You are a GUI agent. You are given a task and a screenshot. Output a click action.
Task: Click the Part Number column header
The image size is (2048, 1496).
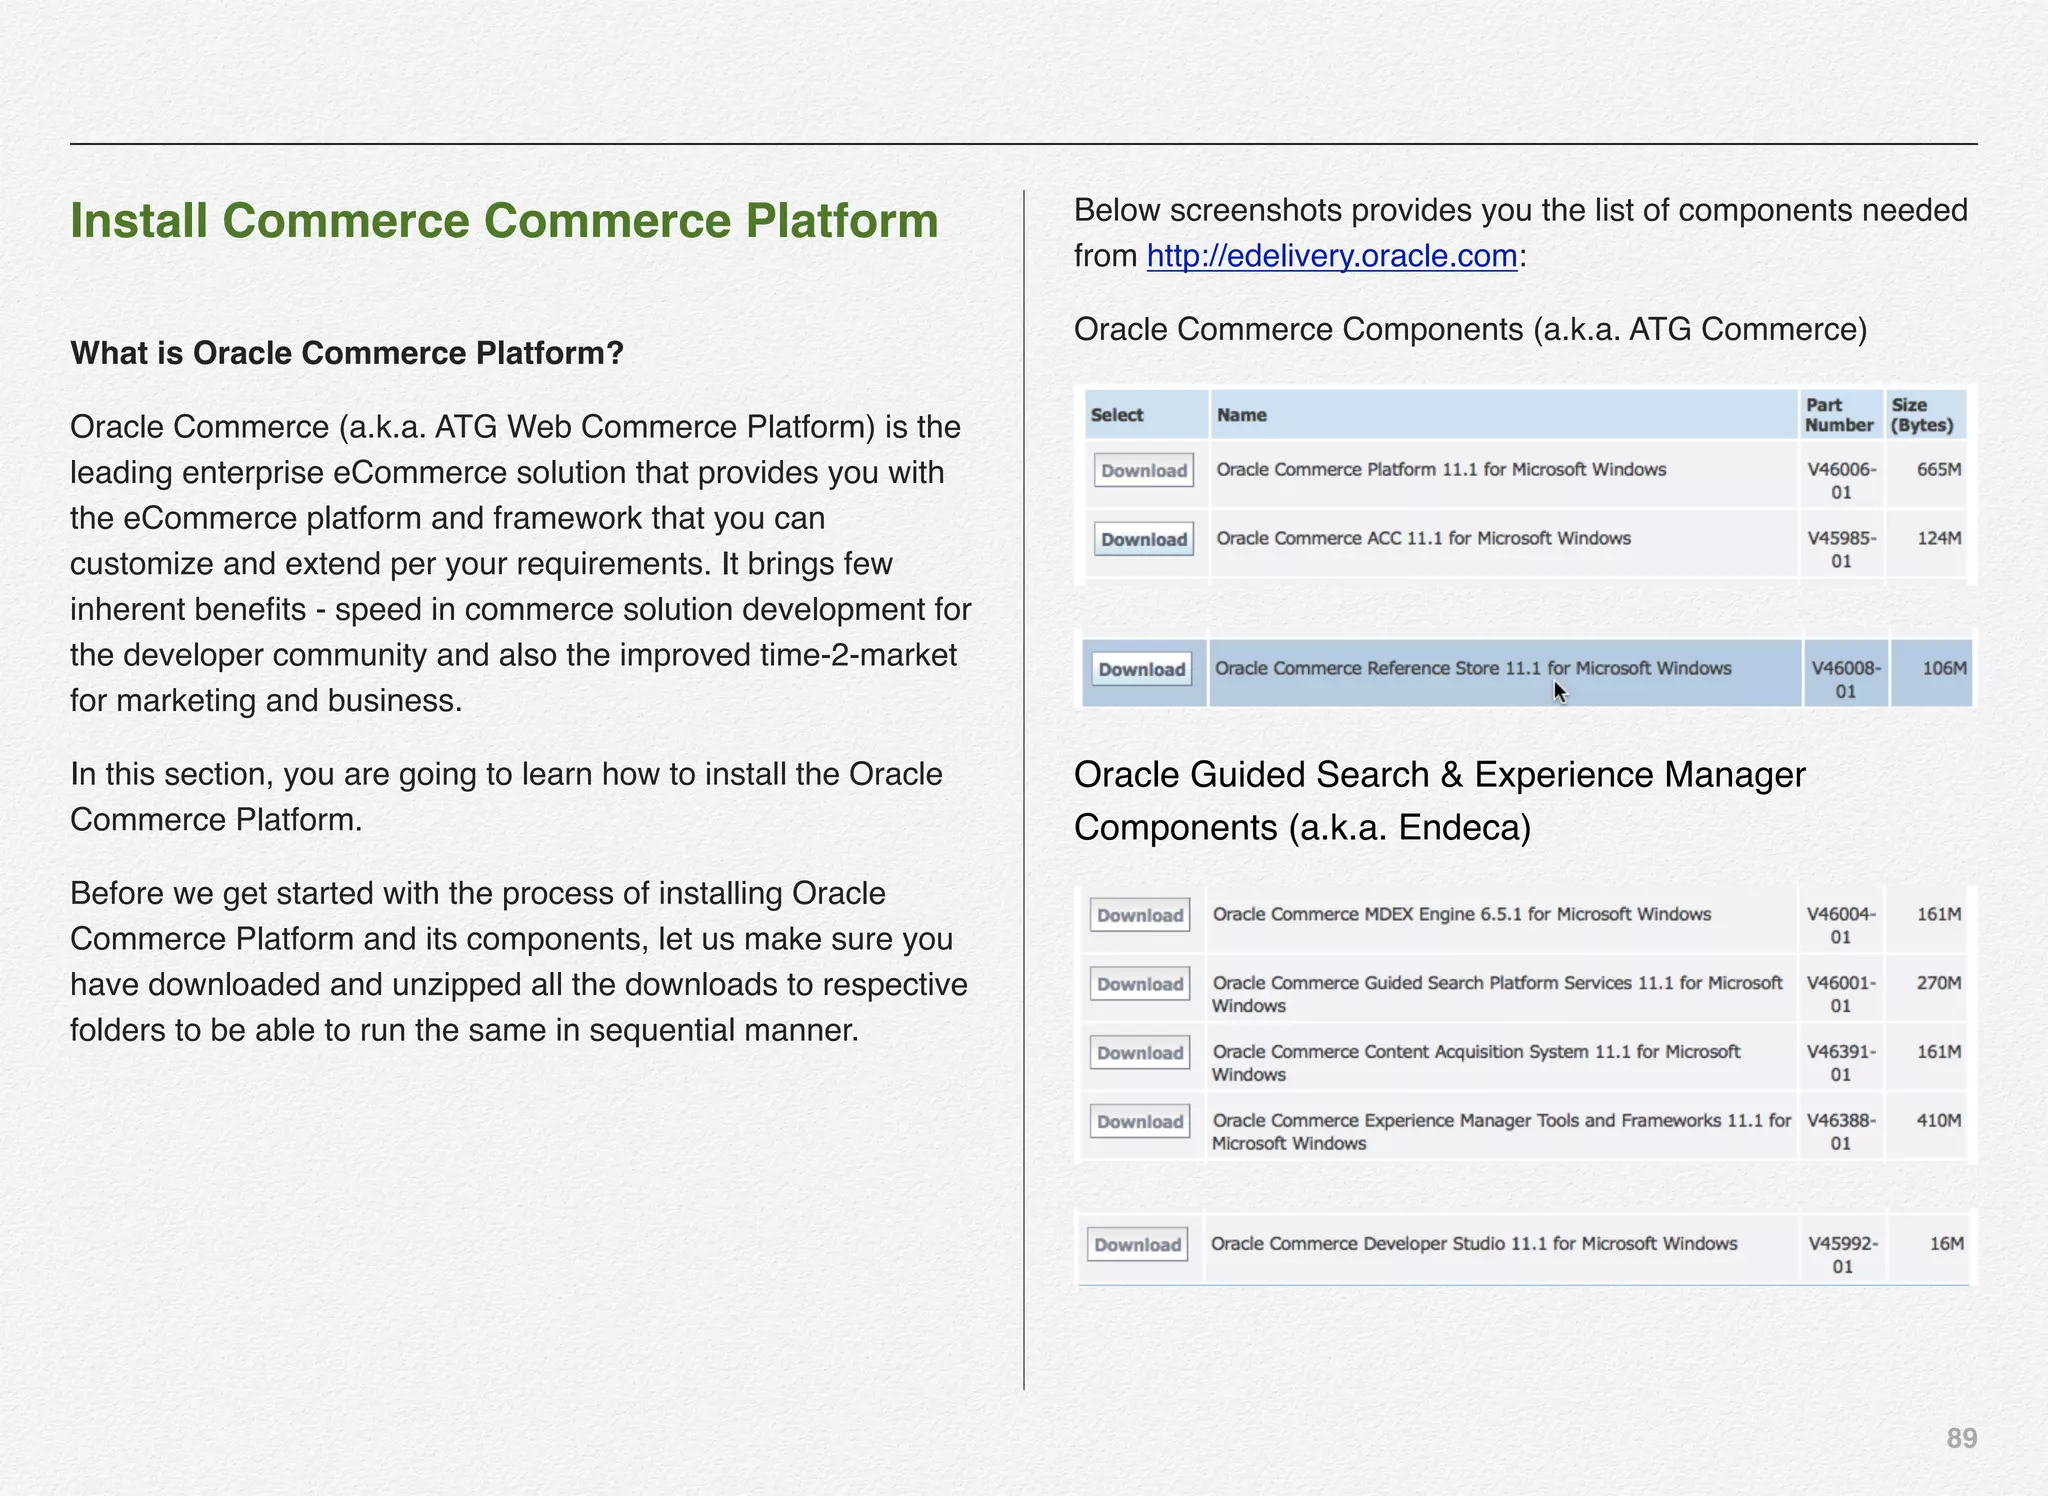[x=1839, y=415]
